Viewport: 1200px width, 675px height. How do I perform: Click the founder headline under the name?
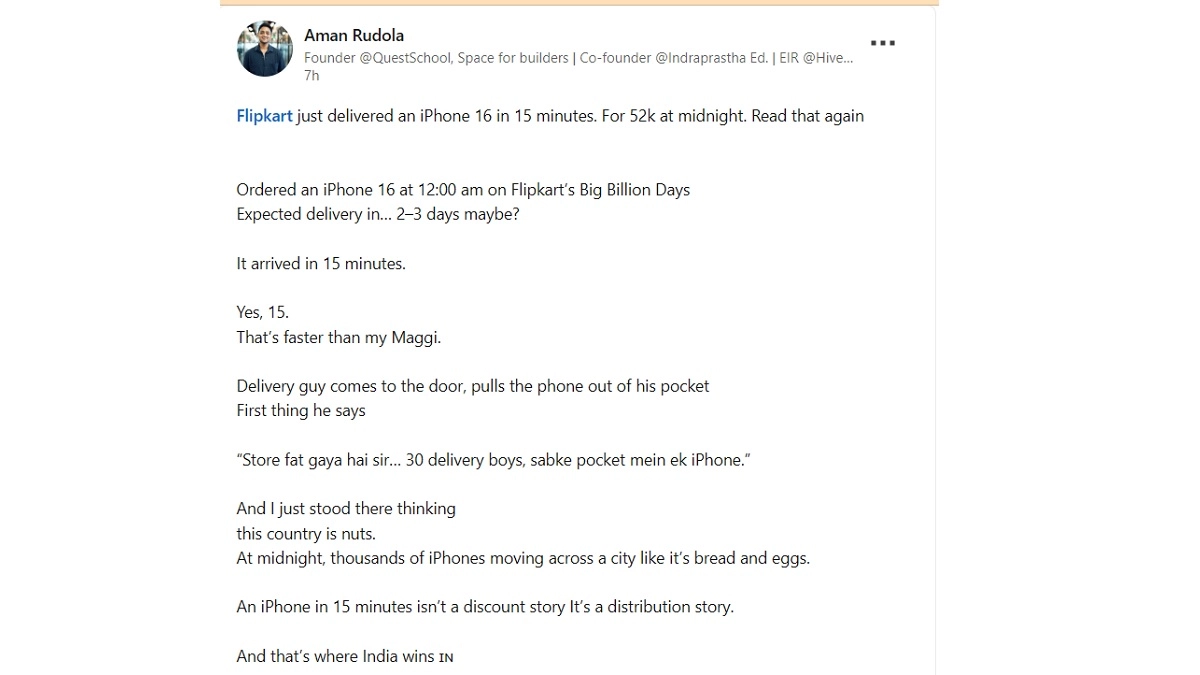(x=578, y=58)
